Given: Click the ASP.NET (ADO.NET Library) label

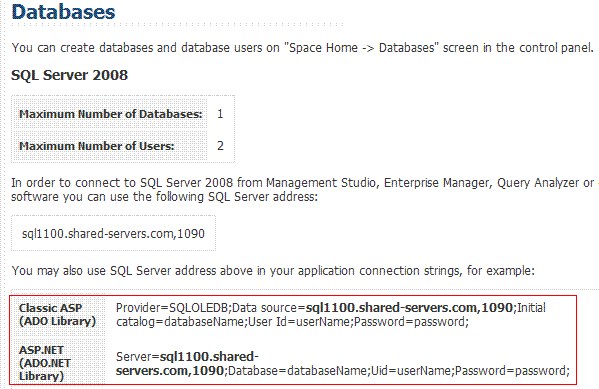Looking at the screenshot, I should pyautogui.click(x=45, y=363).
